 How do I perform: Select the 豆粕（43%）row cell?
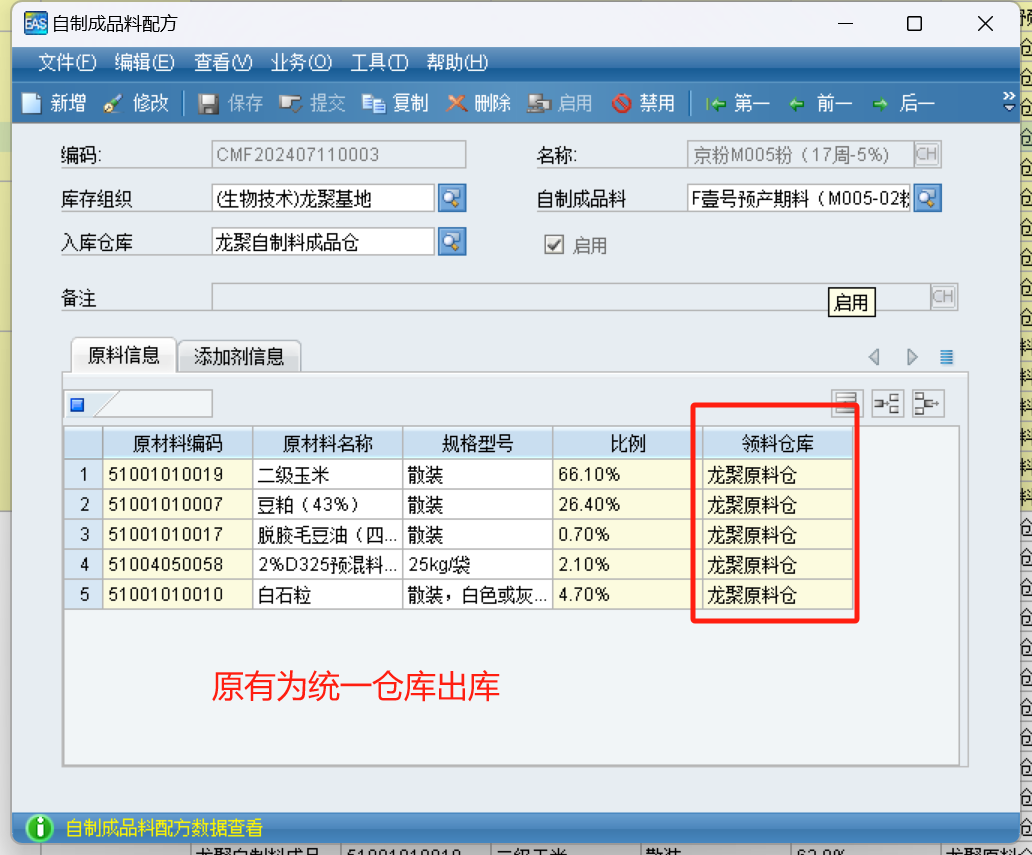tap(327, 504)
